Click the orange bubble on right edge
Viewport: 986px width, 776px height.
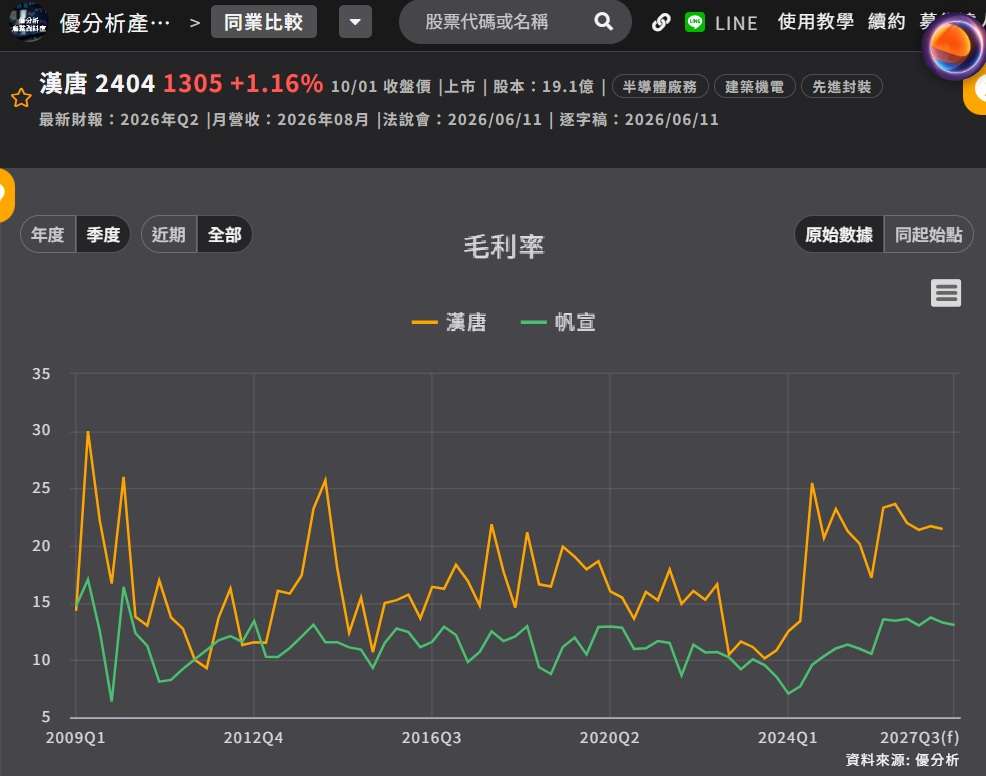[975, 91]
